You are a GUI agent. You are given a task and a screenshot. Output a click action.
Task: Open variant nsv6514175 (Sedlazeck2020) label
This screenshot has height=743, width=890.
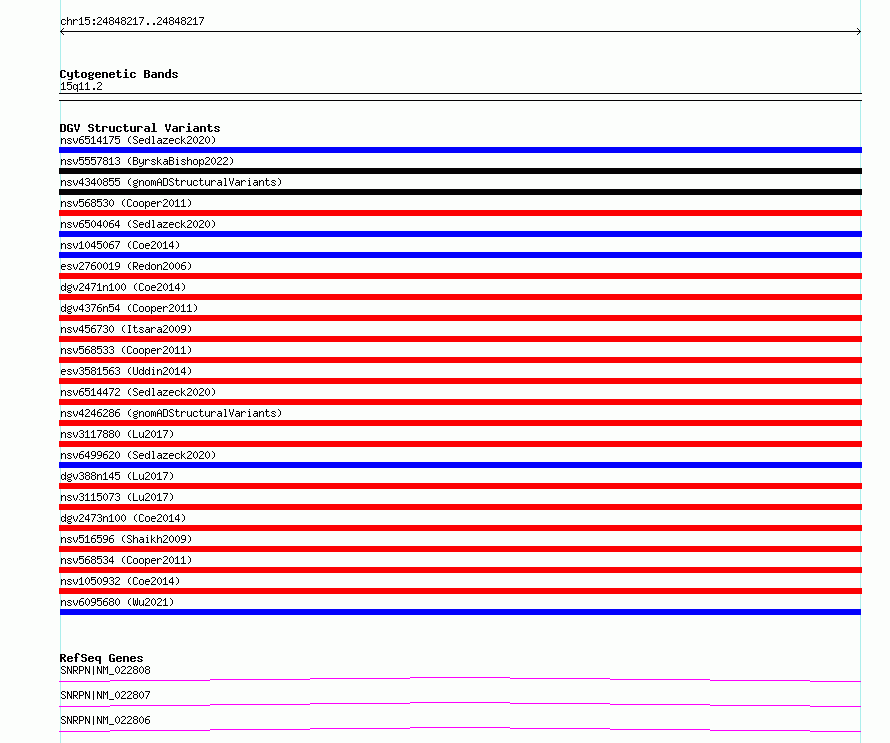point(138,140)
